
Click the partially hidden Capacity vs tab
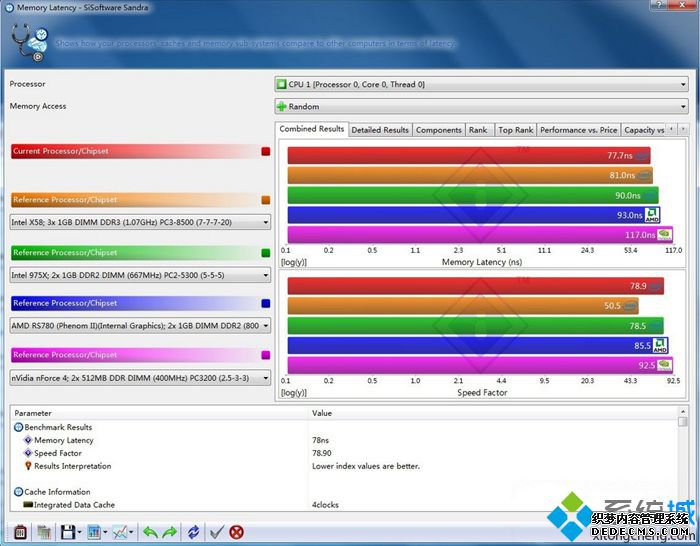(x=644, y=130)
